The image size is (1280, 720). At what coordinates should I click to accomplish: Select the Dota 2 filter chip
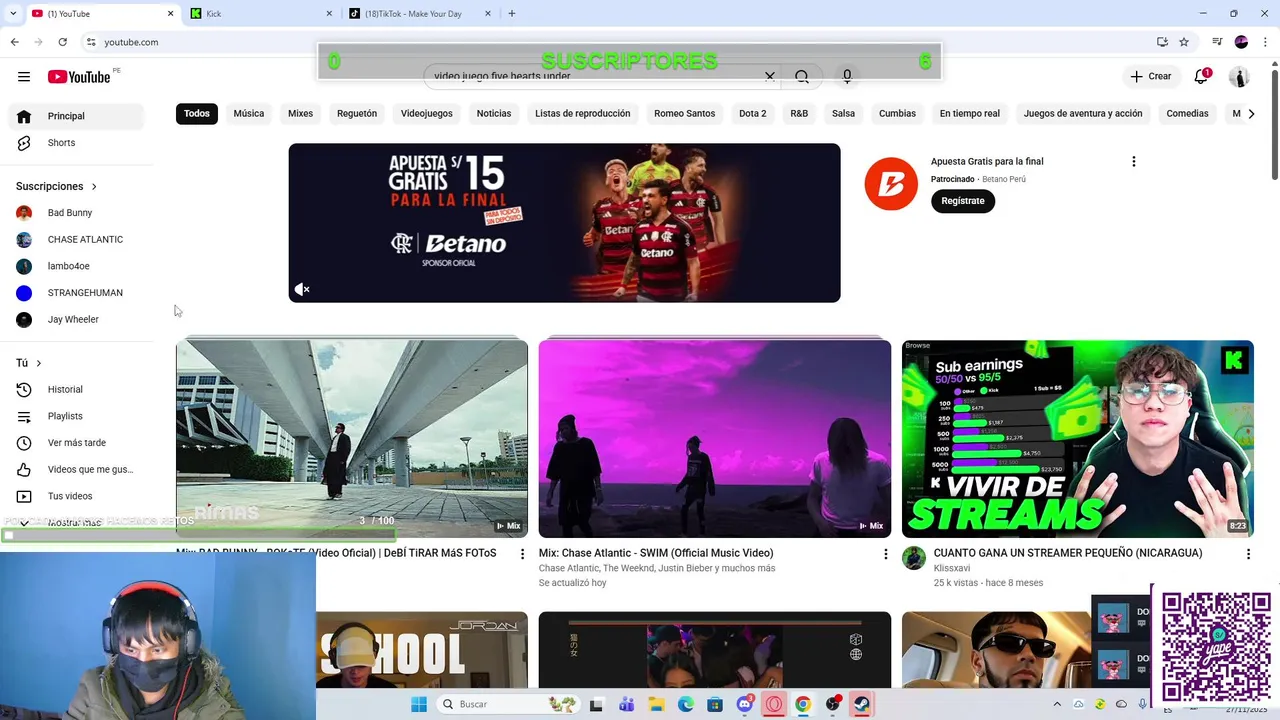coord(753,113)
